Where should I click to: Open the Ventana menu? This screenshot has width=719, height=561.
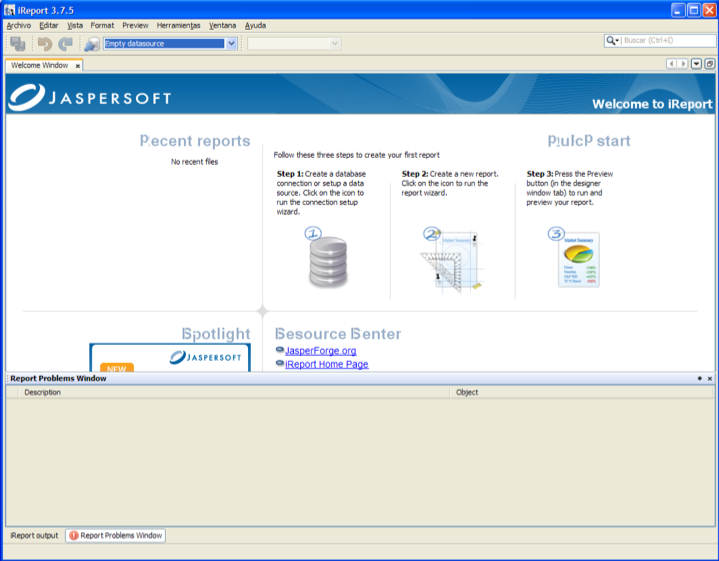point(222,26)
